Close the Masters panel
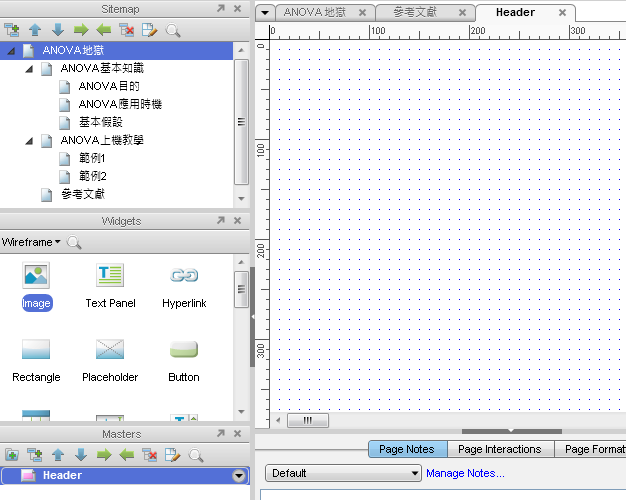The width and height of the screenshot is (626, 500). tap(238, 433)
